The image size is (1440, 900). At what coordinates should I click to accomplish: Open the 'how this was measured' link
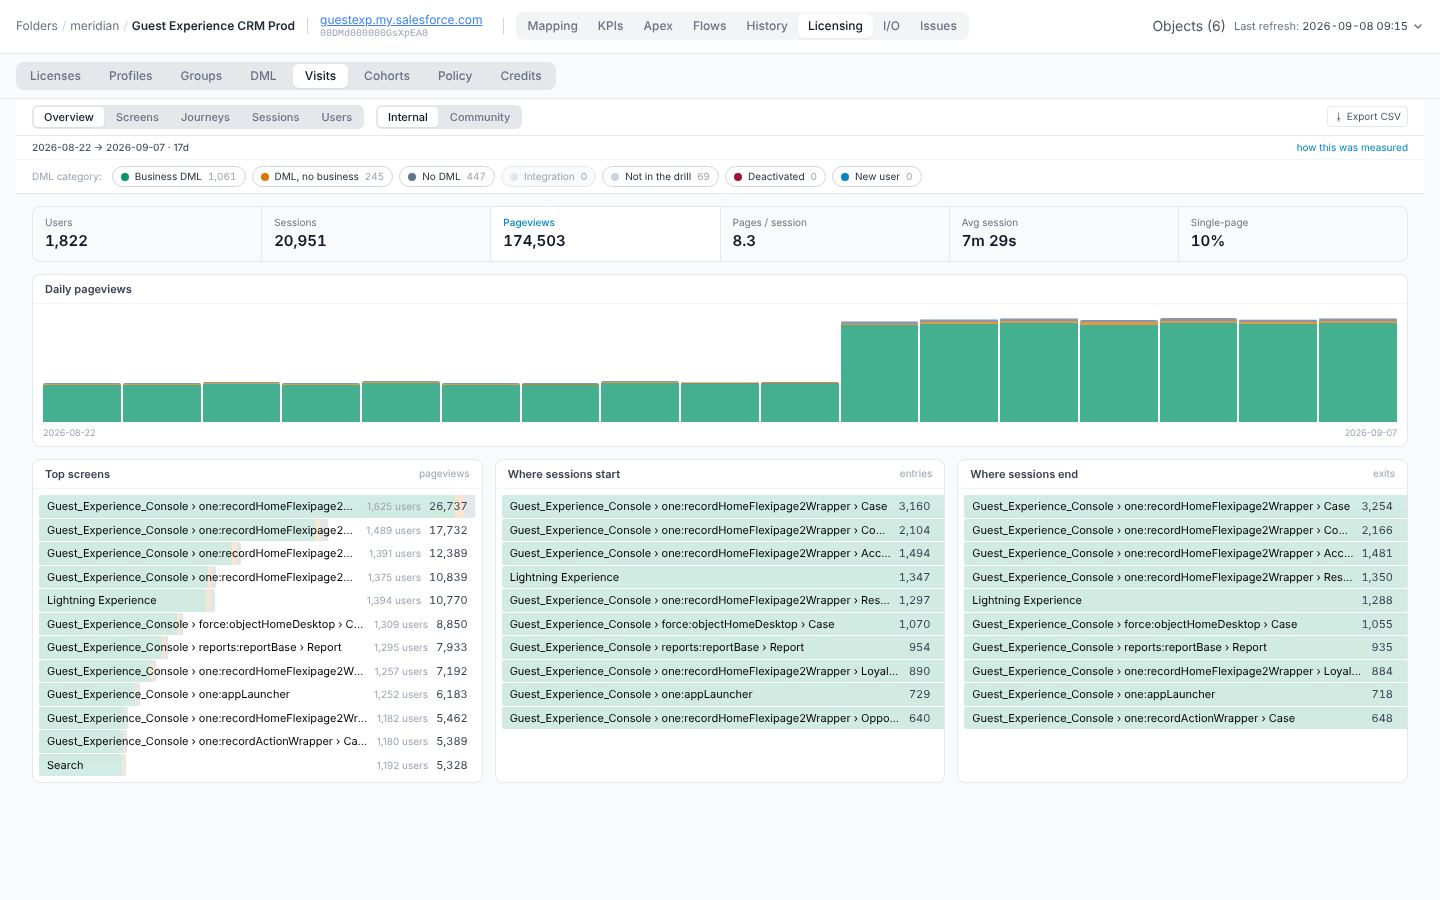click(x=1352, y=148)
